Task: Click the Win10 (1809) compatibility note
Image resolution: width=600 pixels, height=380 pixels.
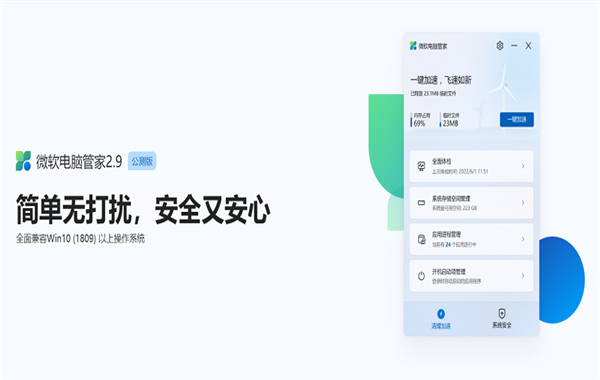Action: click(x=80, y=238)
